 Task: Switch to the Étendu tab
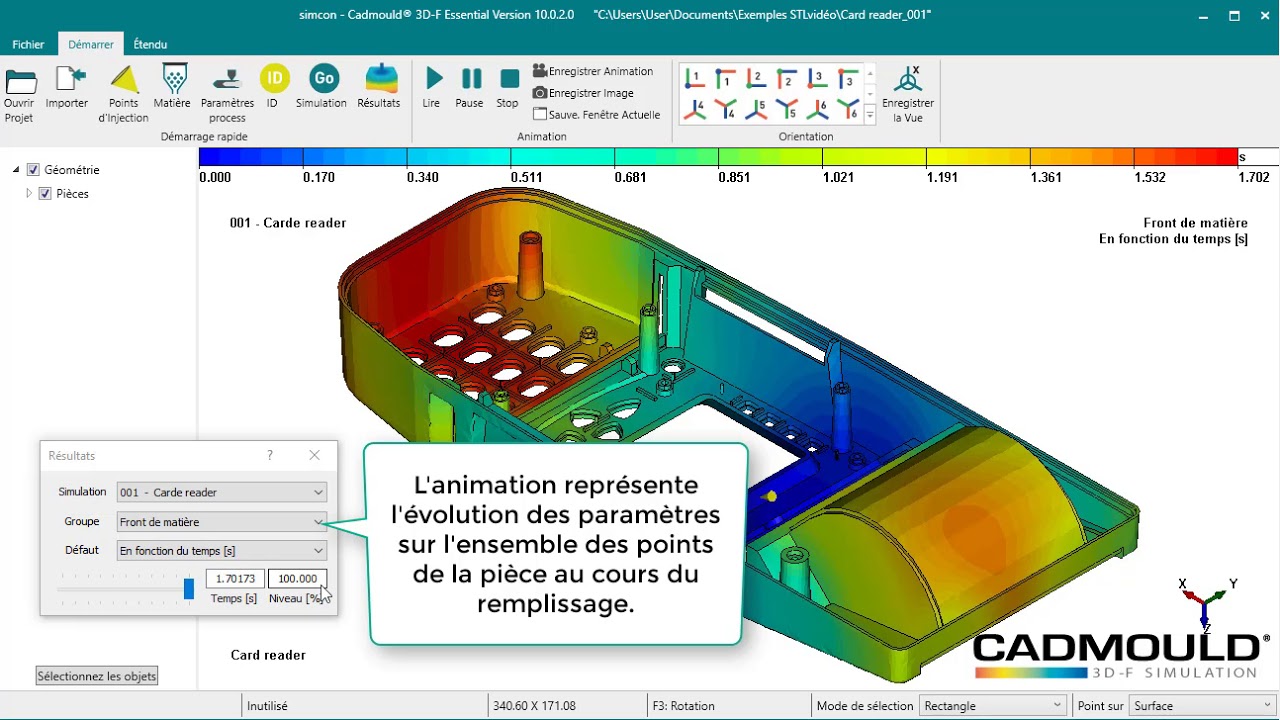pyautogui.click(x=150, y=45)
